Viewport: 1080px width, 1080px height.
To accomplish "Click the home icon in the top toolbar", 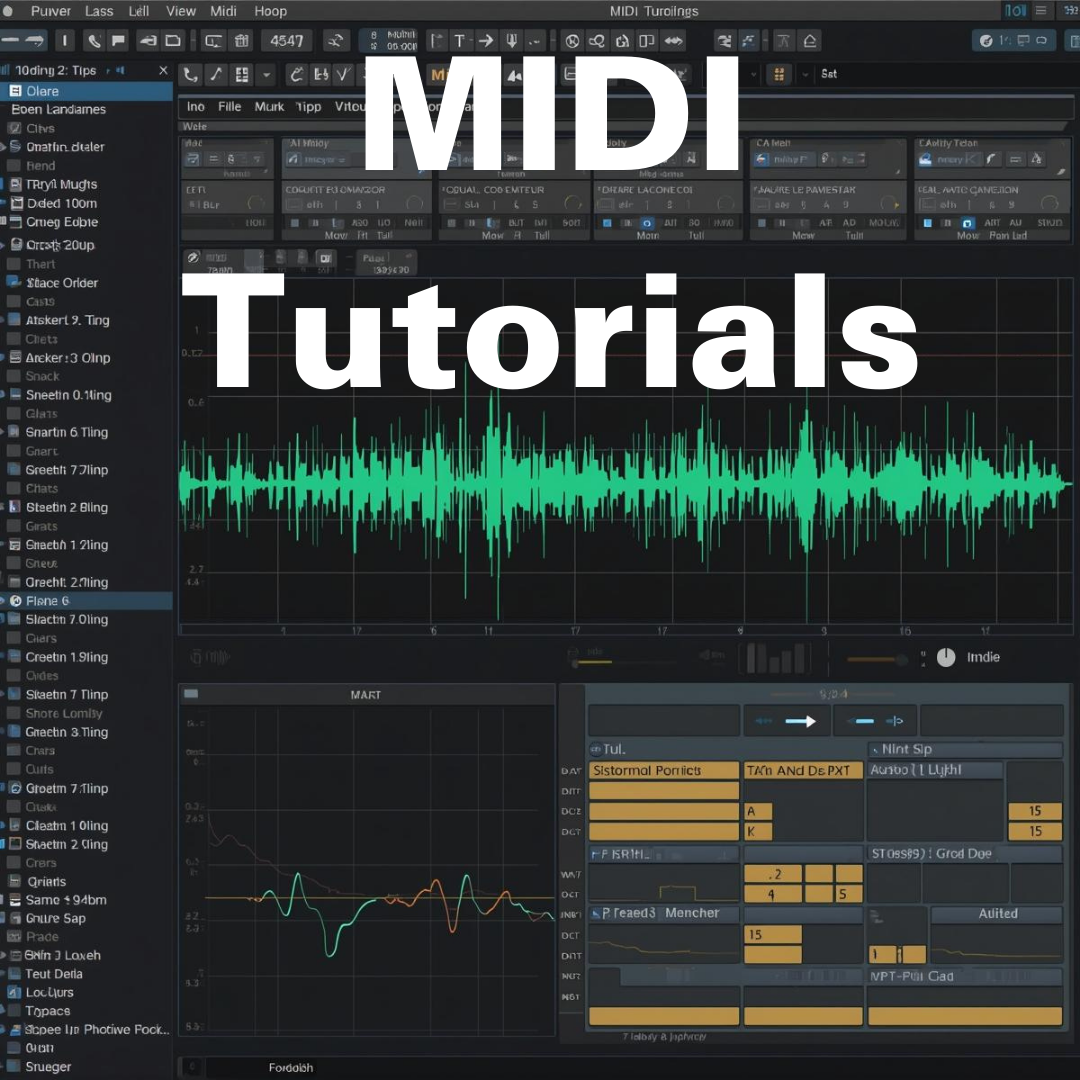I will 810,41.
